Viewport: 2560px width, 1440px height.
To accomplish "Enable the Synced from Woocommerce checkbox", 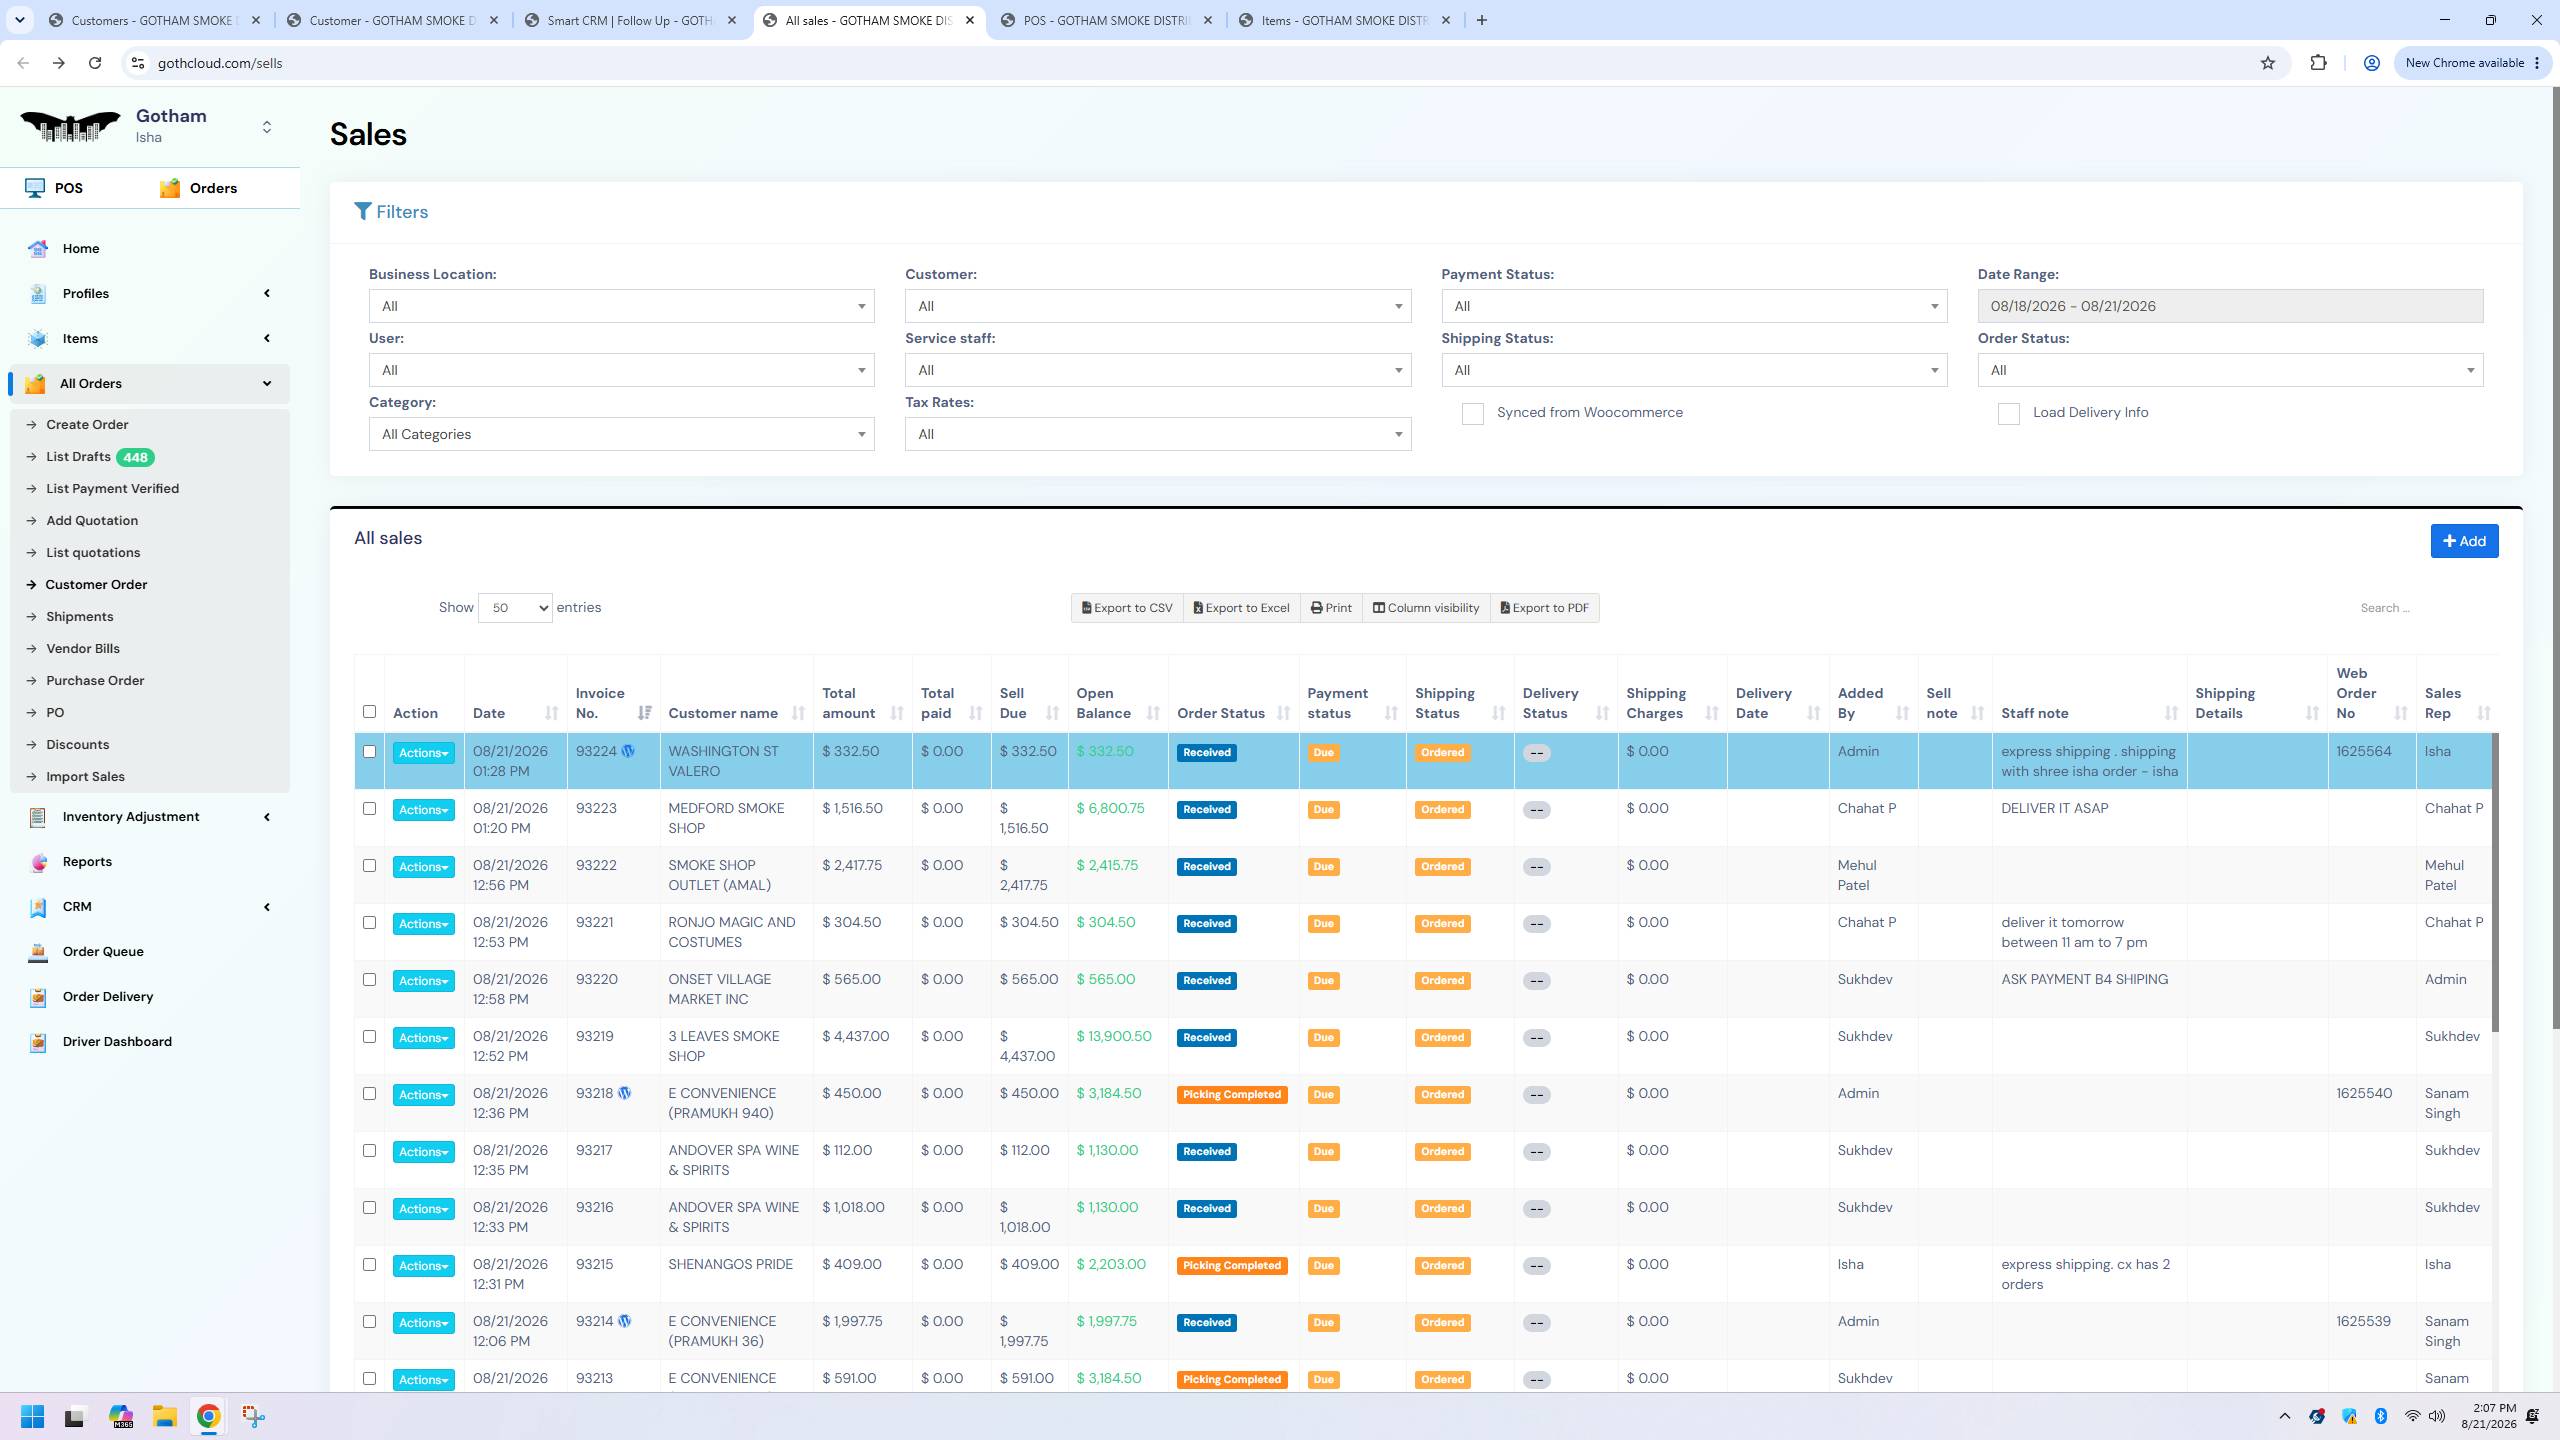I will (1472, 414).
